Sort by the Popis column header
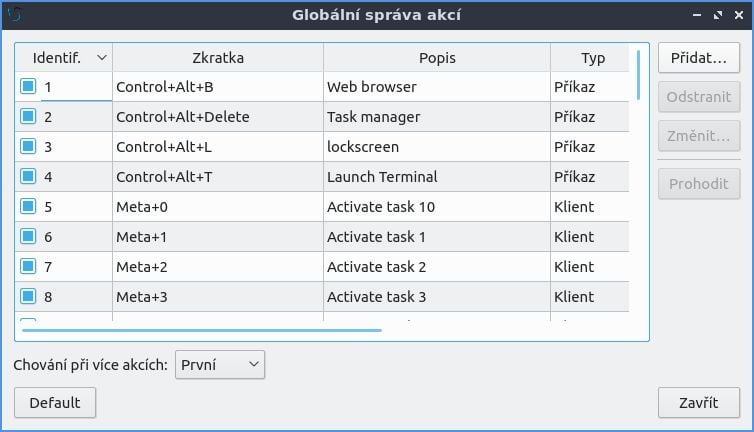754x432 pixels. 437,58
